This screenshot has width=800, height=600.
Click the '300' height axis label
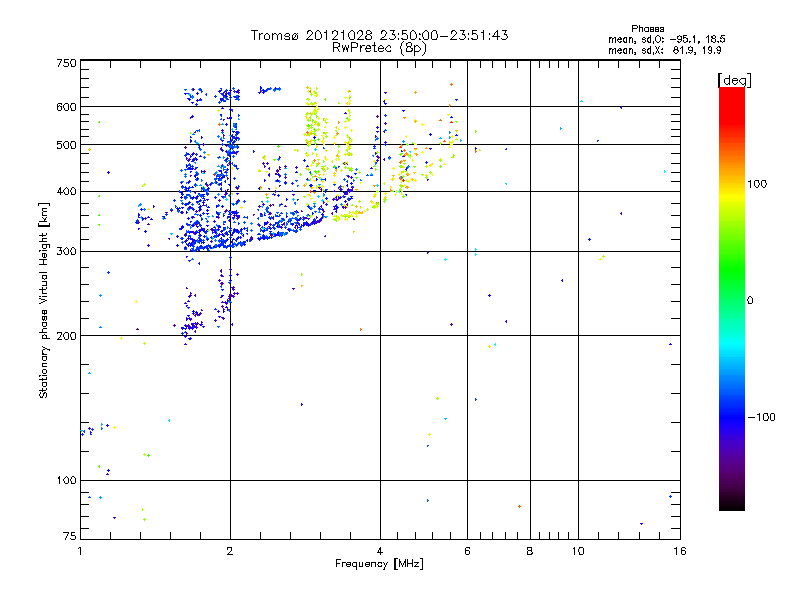click(67, 251)
